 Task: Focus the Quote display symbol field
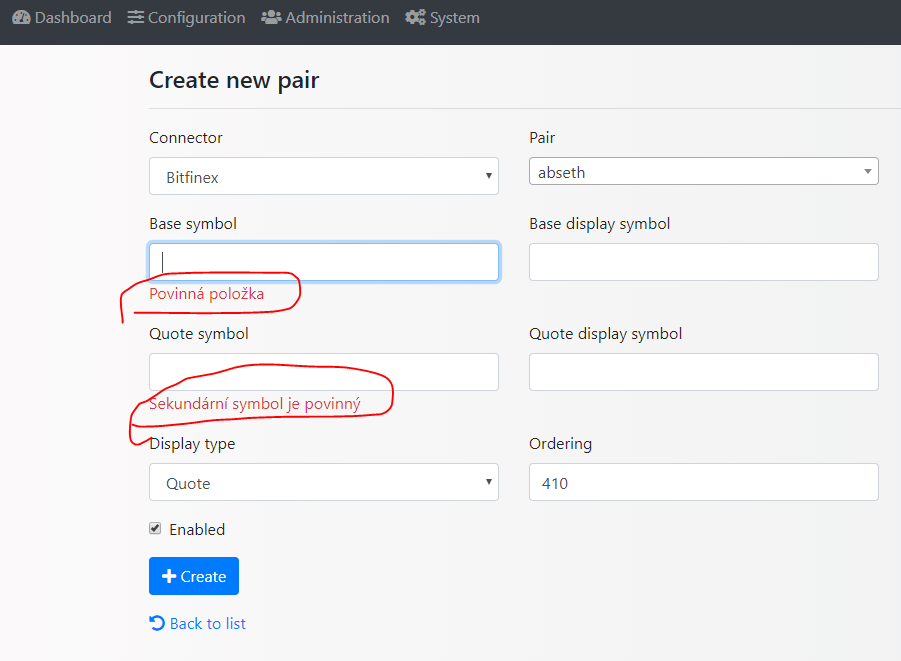pos(703,372)
